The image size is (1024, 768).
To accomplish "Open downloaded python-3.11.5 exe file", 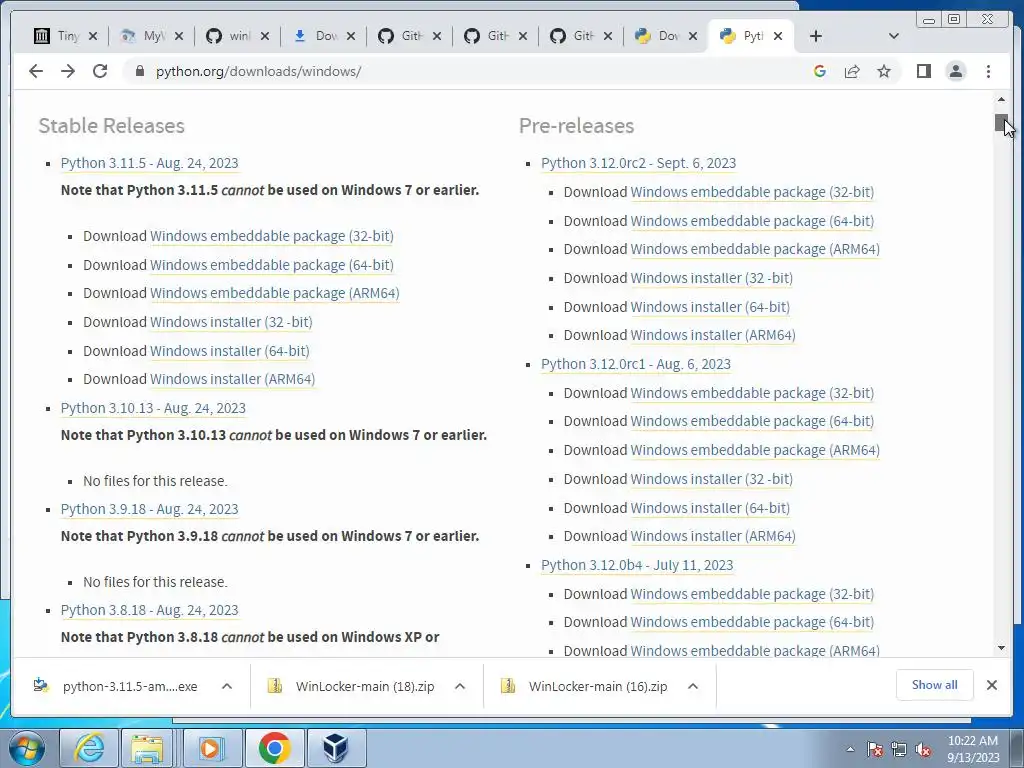I will (x=116, y=686).
